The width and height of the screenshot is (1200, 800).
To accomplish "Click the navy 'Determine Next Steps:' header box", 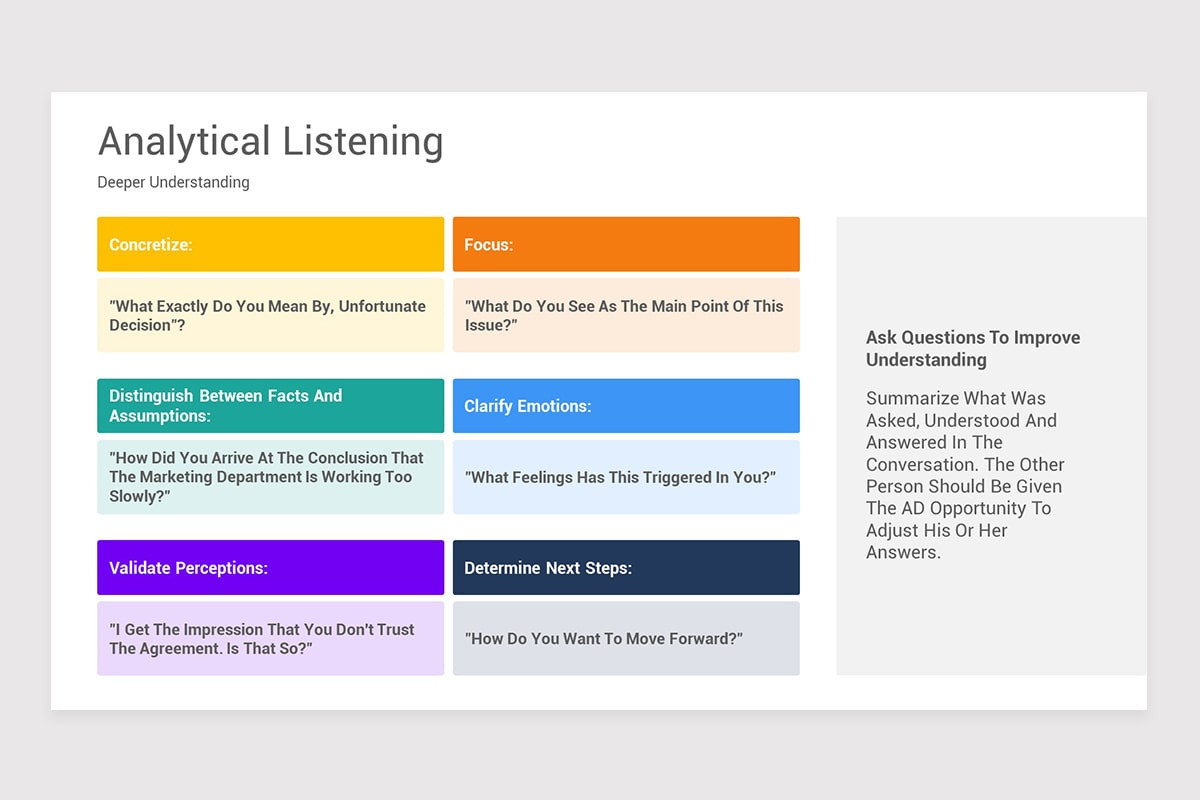I will pos(626,568).
